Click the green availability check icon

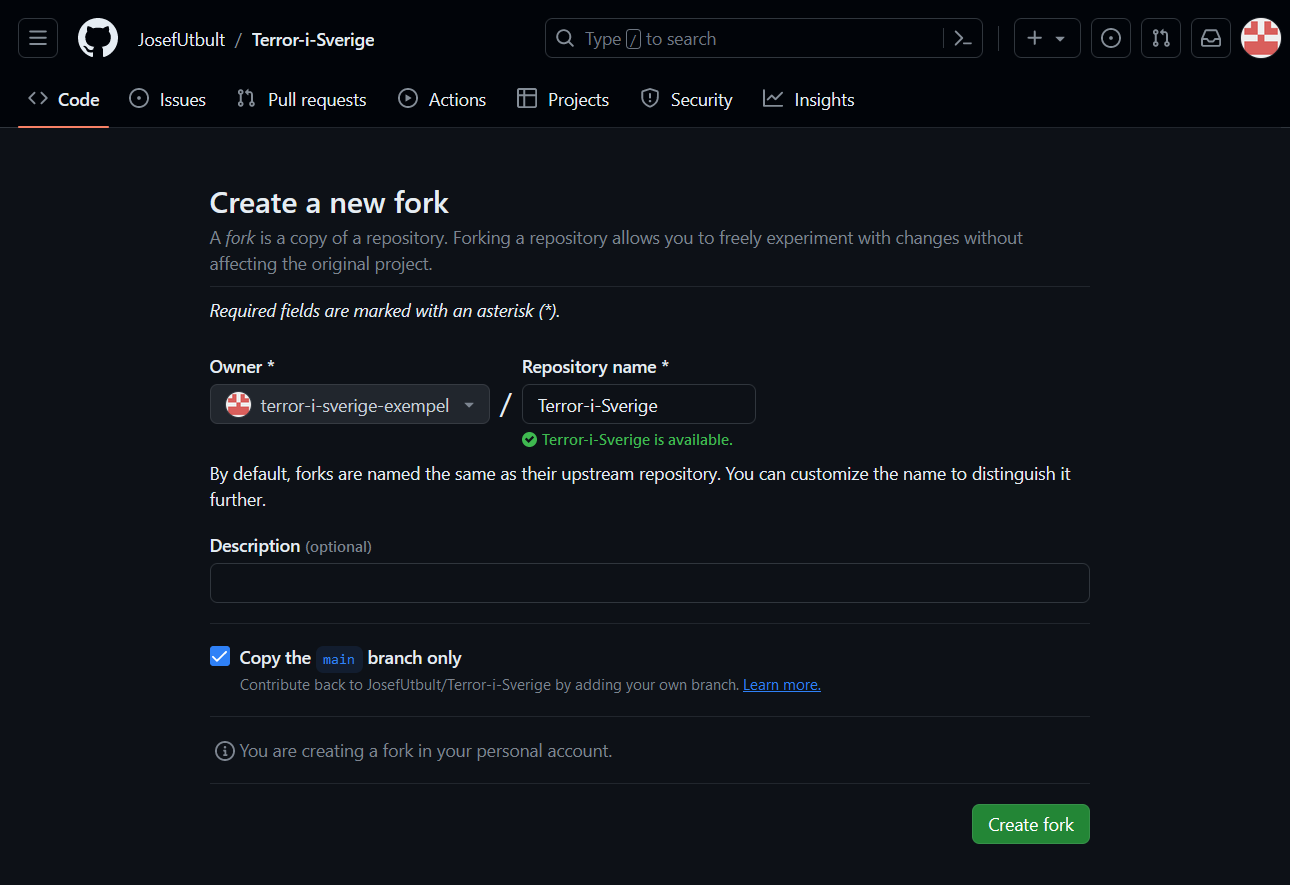click(x=530, y=440)
